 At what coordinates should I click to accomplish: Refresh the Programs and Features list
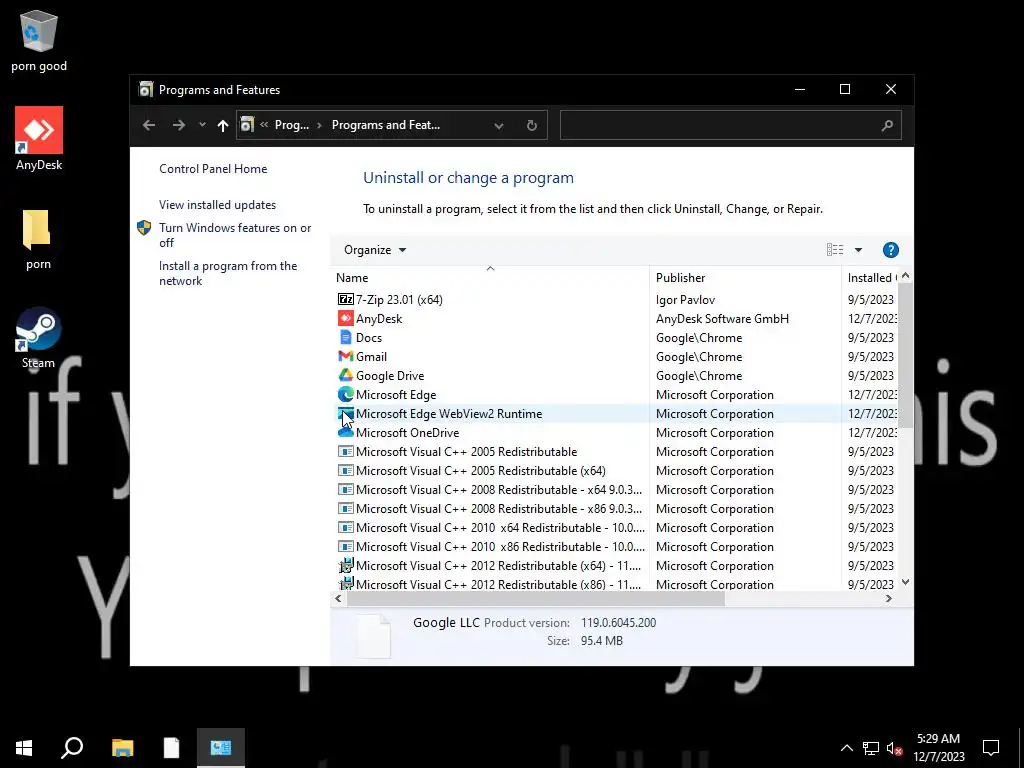click(532, 125)
